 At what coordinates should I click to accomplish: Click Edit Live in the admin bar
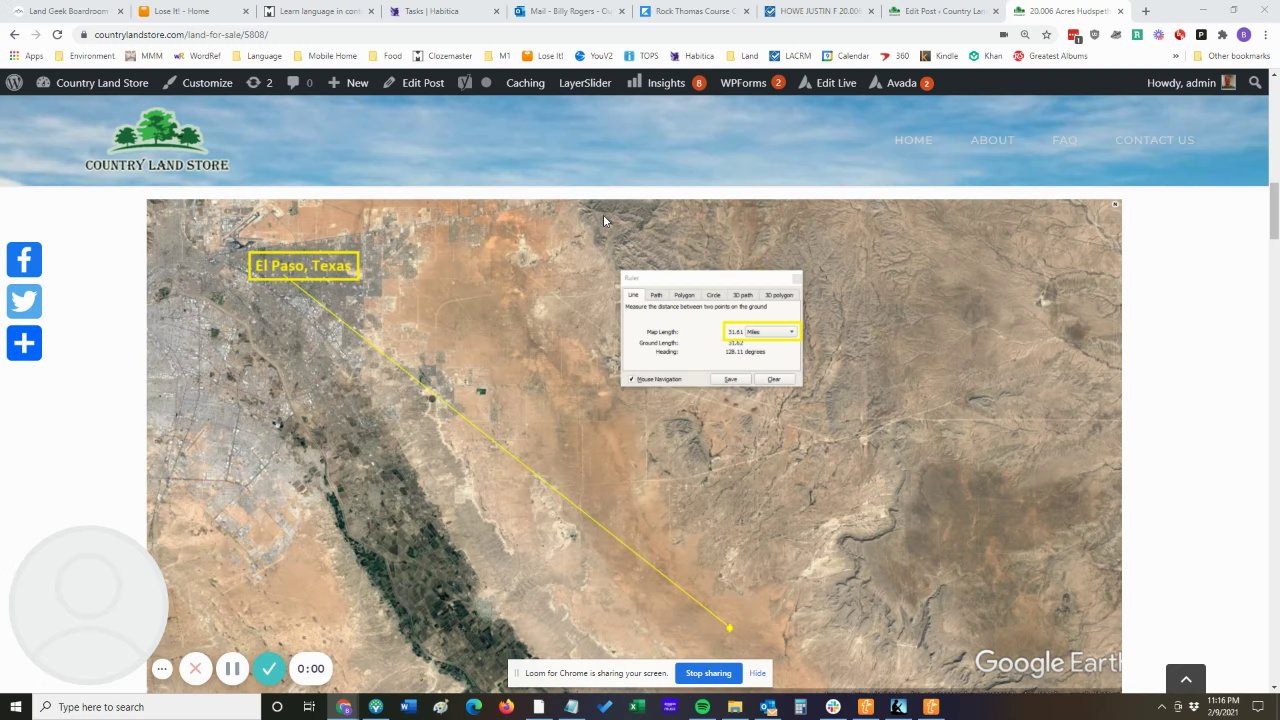827,83
